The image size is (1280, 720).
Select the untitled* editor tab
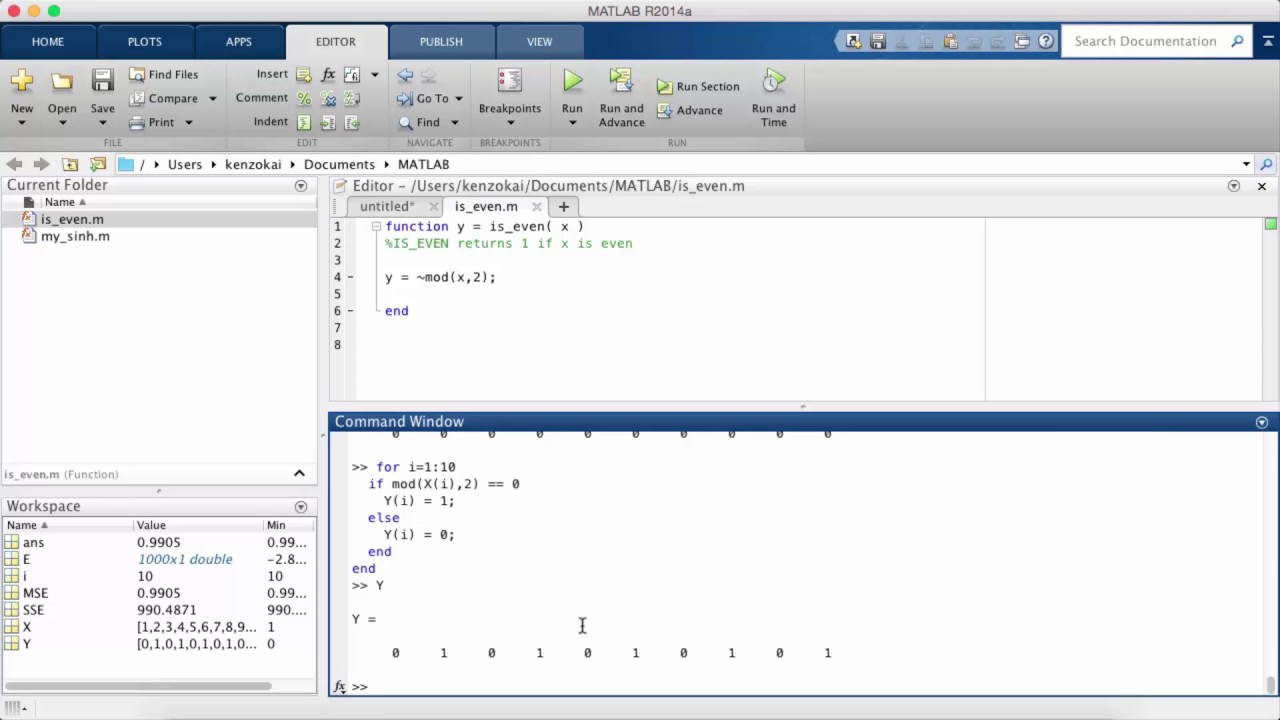click(x=387, y=206)
